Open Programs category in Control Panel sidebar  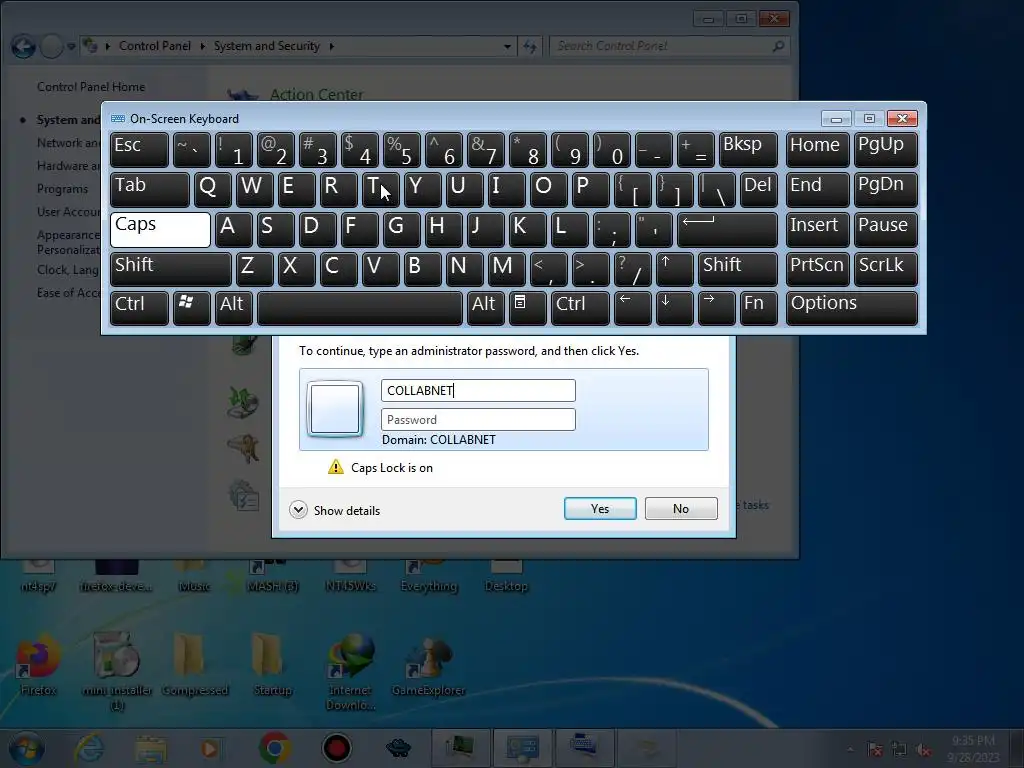[62, 189]
